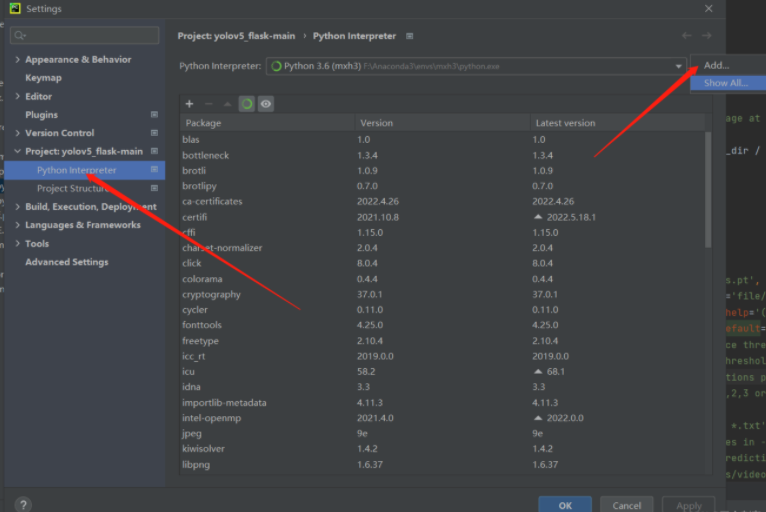
Task: Select the libpng package row
Action: [x=443, y=465]
